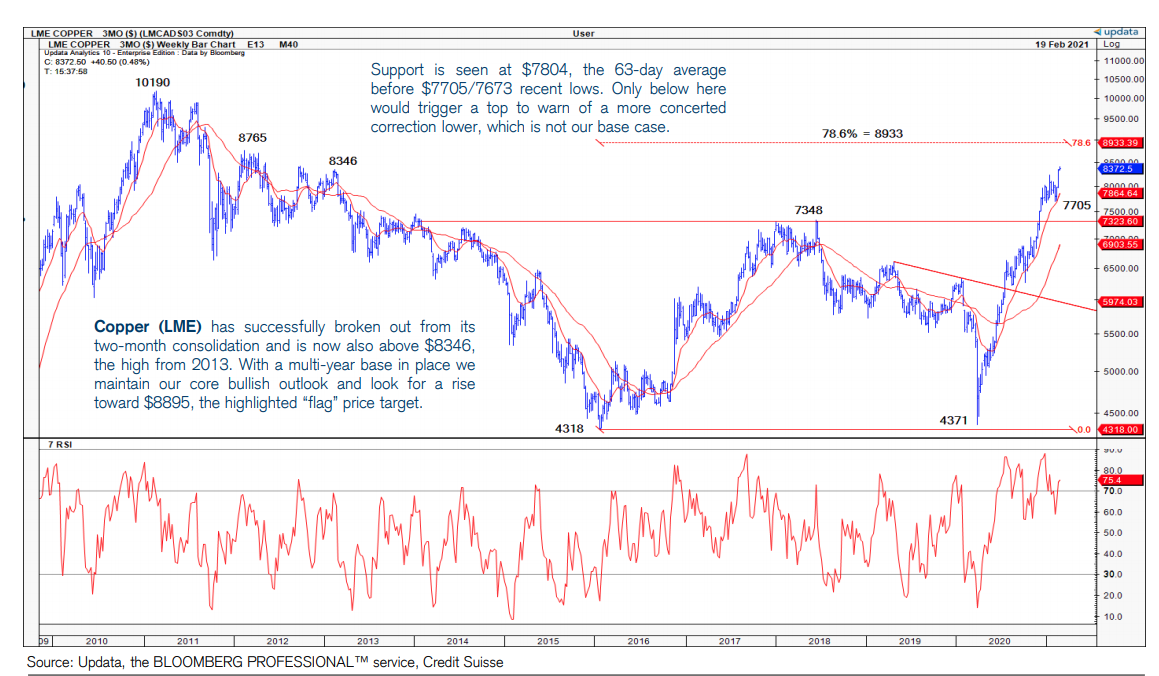The image size is (1159, 676).
Task: Click the M40 moving average setting label
Action: point(288,45)
